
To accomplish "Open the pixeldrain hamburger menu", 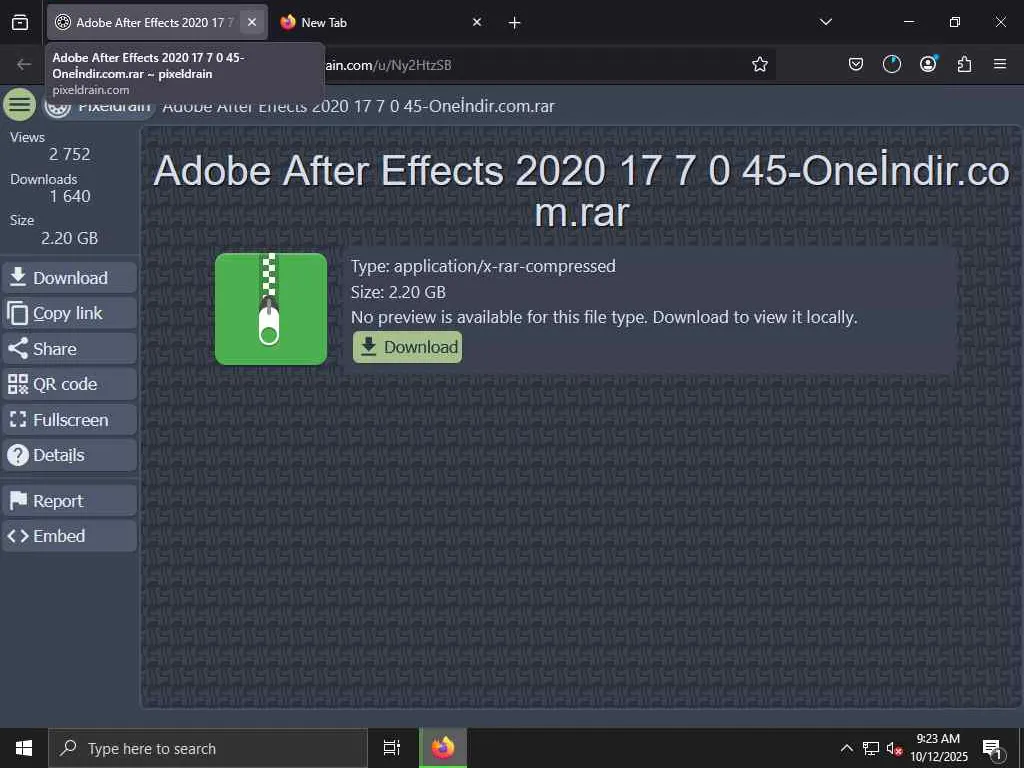I will coord(20,104).
